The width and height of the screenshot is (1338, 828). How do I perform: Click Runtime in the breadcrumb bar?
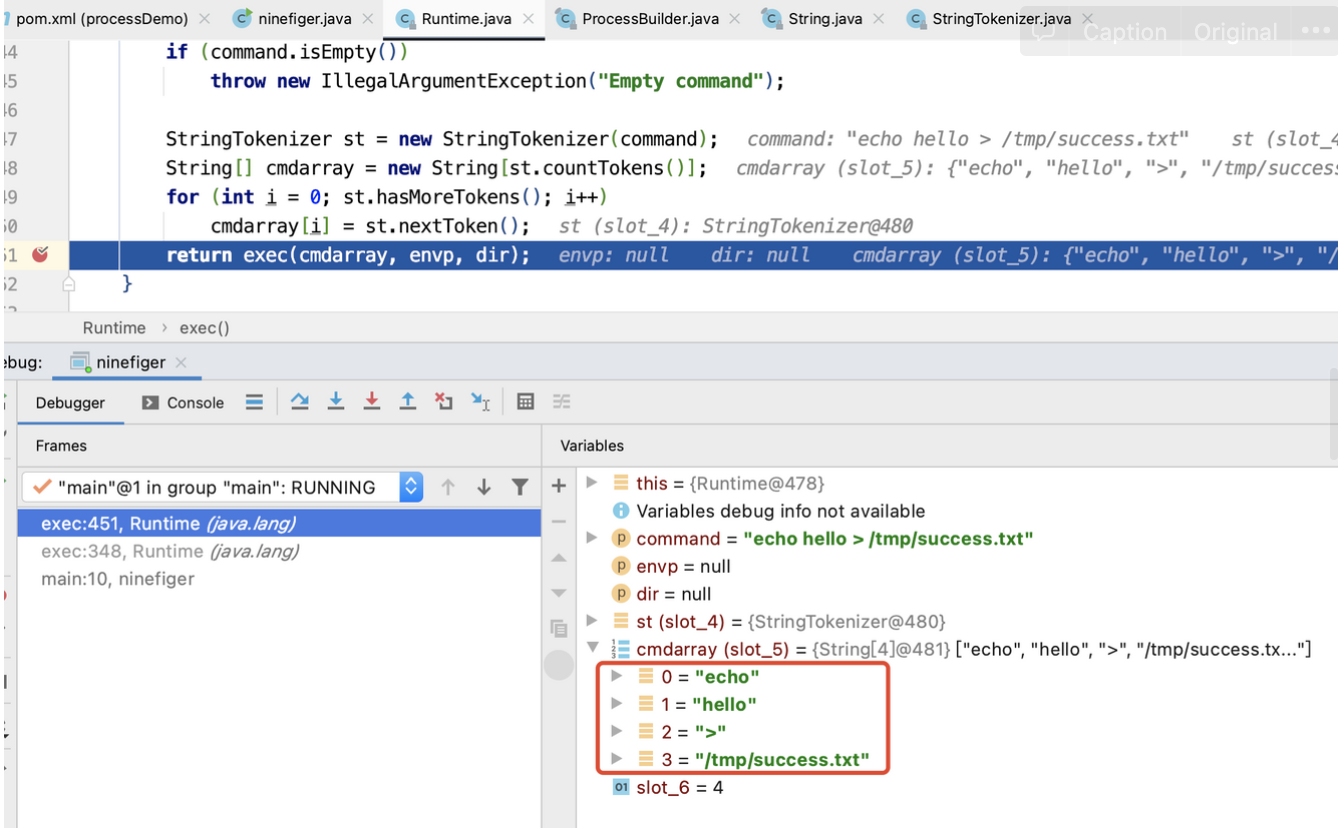(x=114, y=328)
